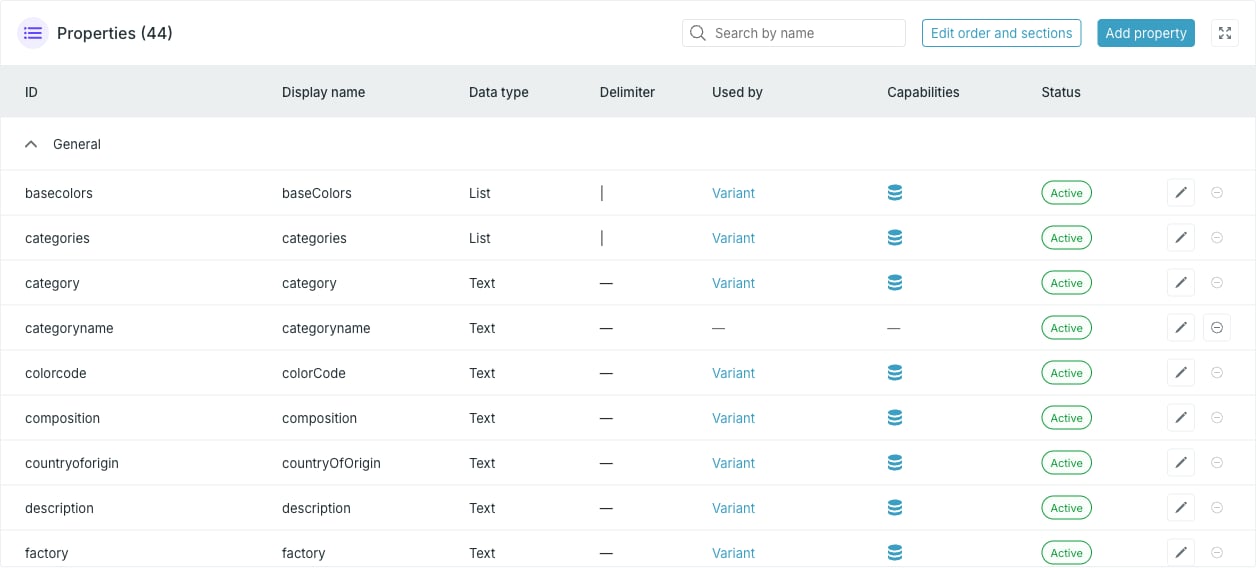The width and height of the screenshot is (1256, 568).
Task: Select the categoryname ID cell
Action: 69,328
